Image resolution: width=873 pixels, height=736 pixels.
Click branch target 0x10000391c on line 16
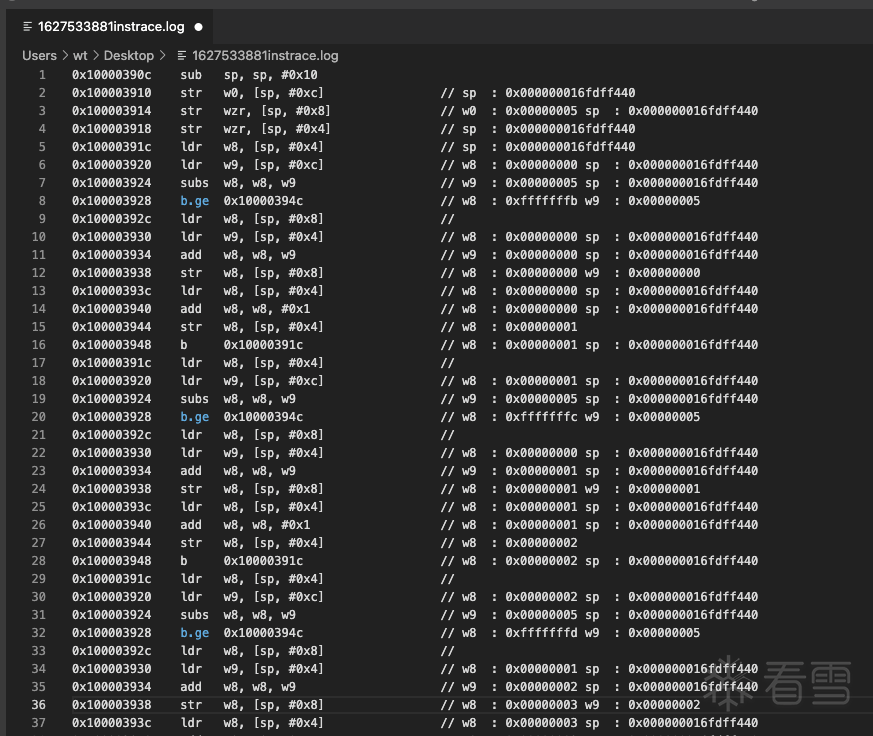263,345
